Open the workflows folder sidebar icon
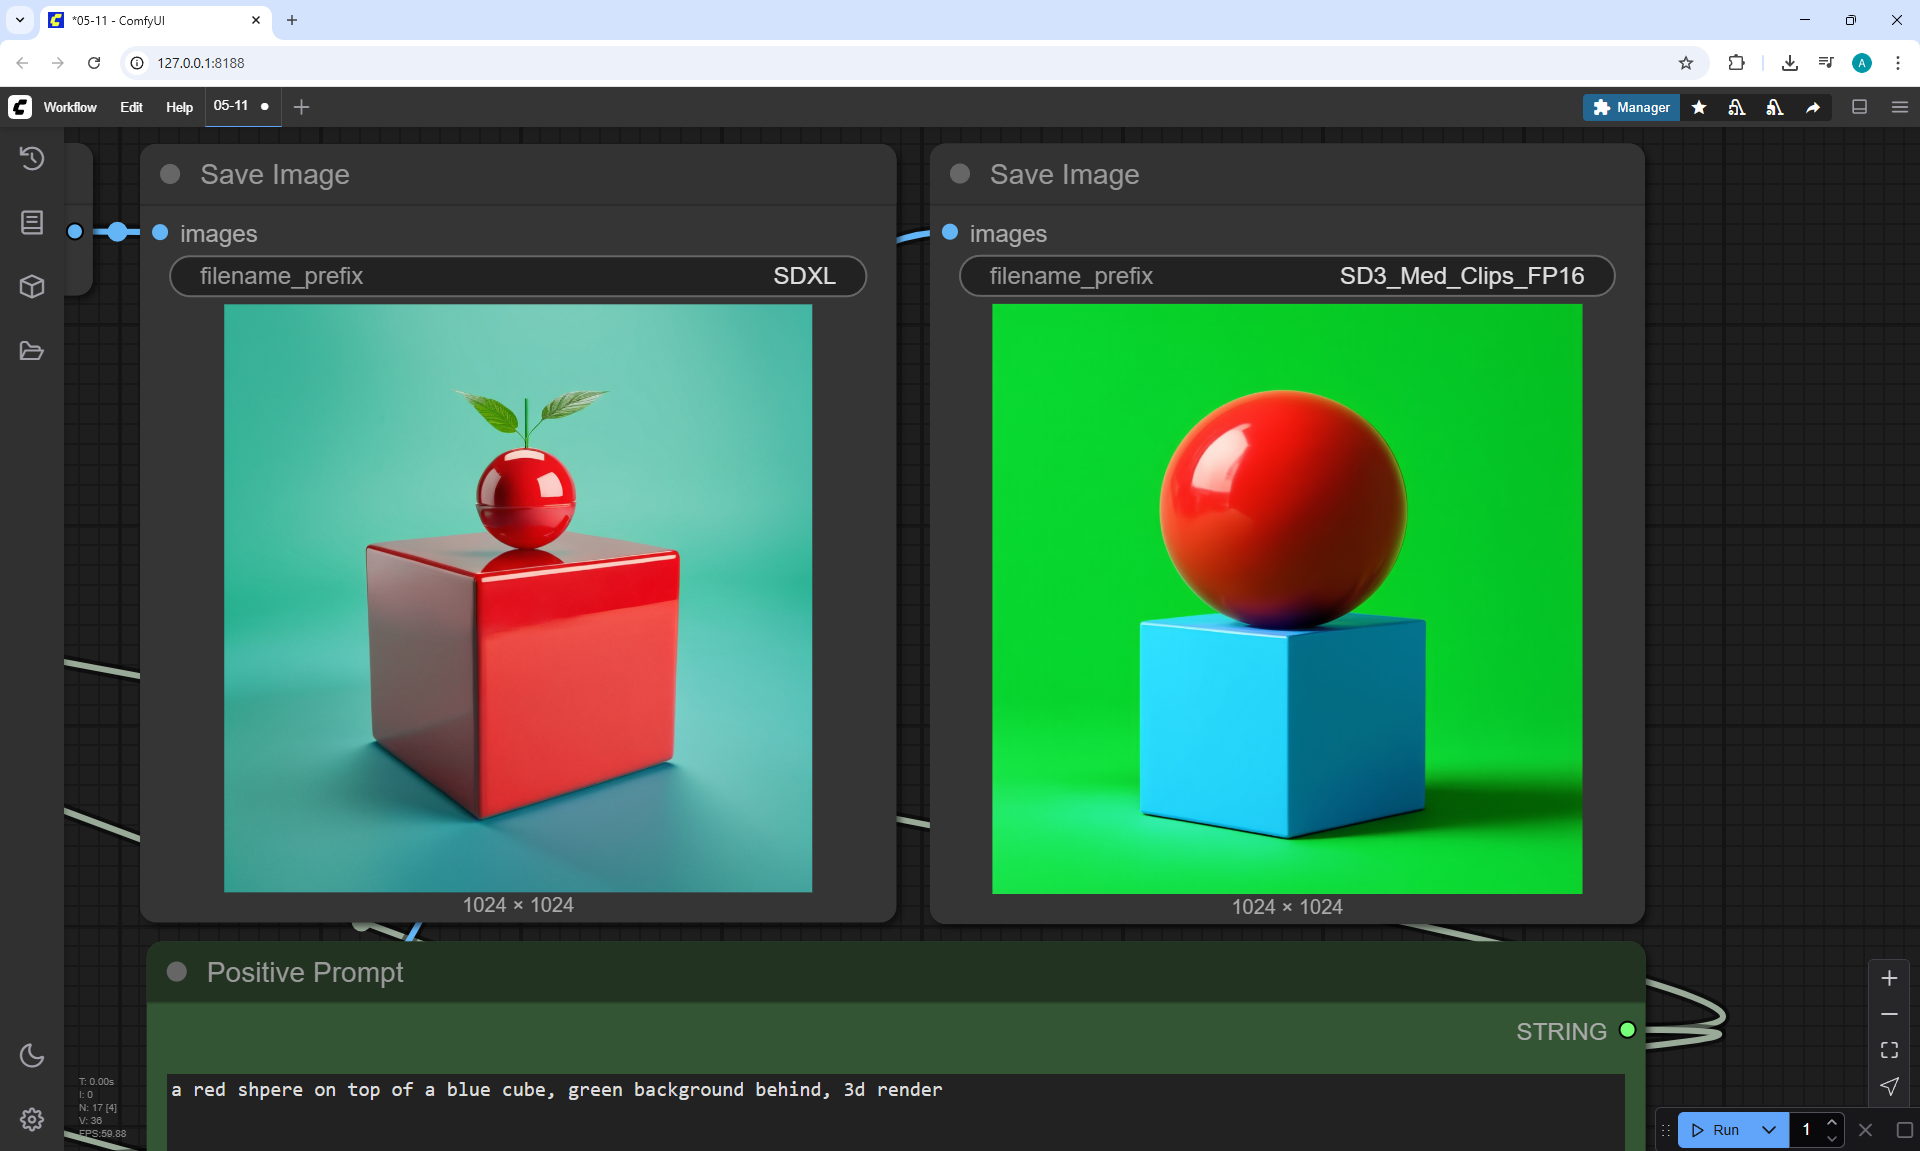 (32, 351)
